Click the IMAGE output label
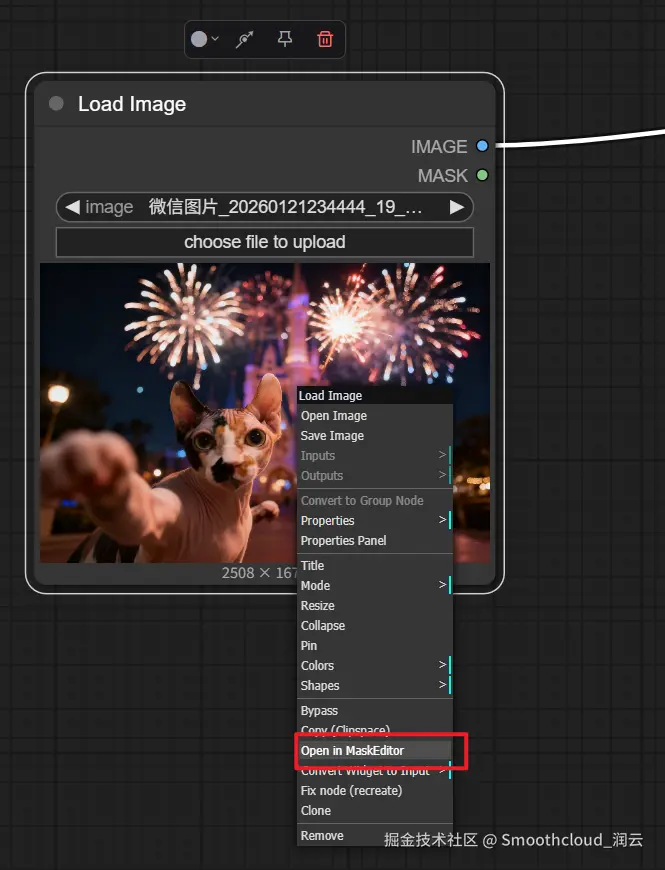Image resolution: width=665 pixels, height=870 pixels. coord(439,146)
